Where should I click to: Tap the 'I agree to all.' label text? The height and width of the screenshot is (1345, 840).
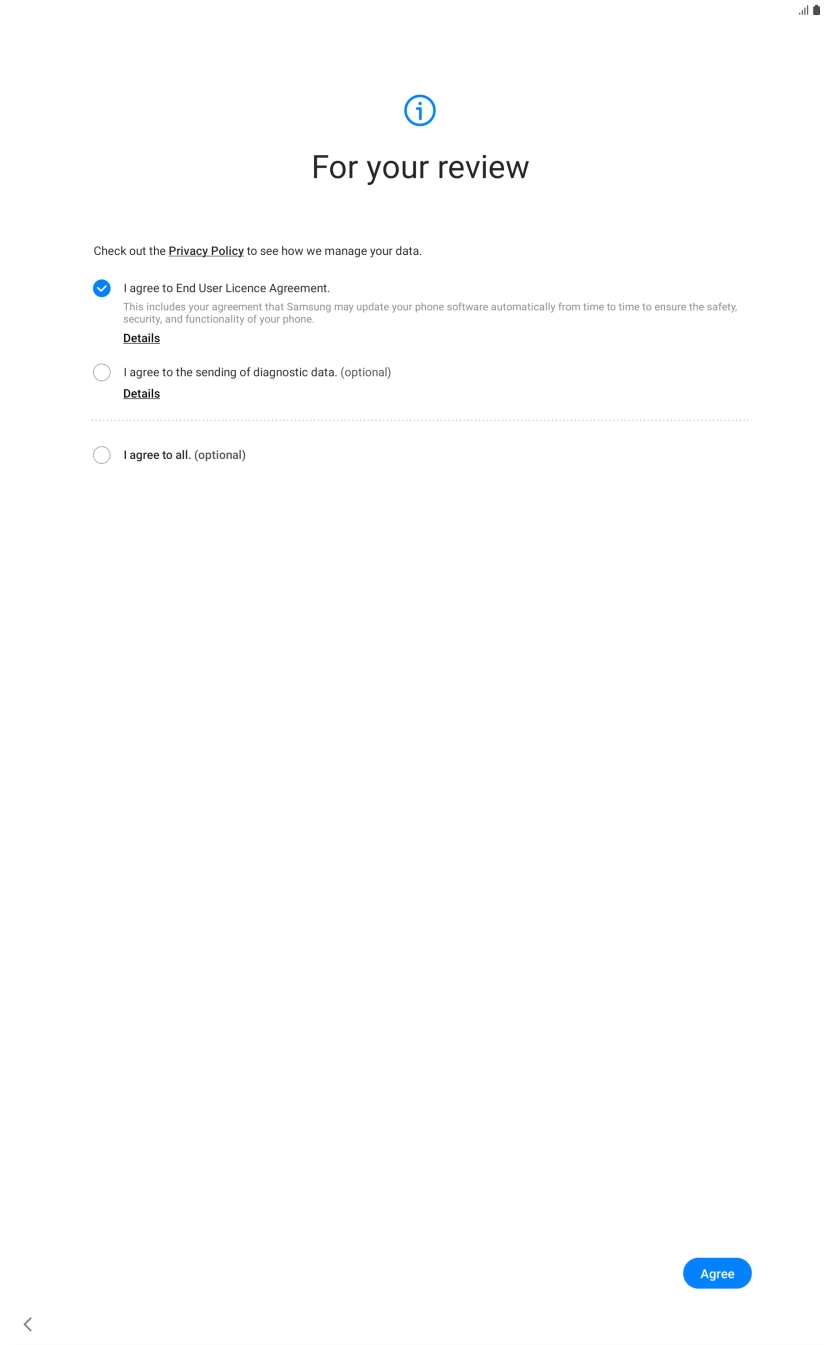[157, 455]
